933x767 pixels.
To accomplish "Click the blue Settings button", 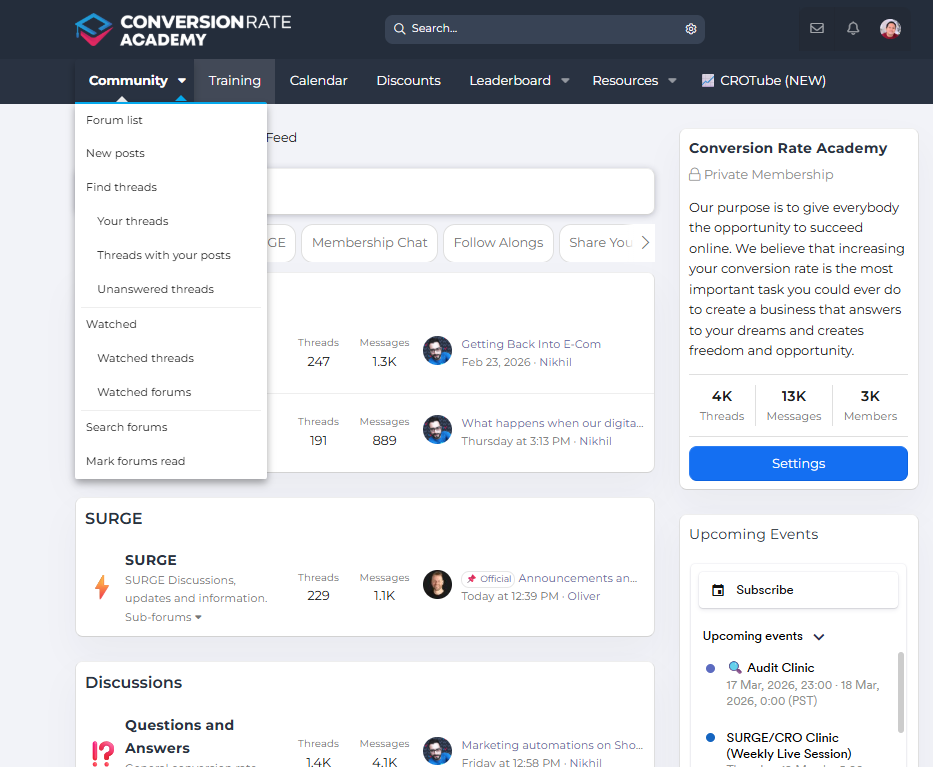I will (798, 464).
